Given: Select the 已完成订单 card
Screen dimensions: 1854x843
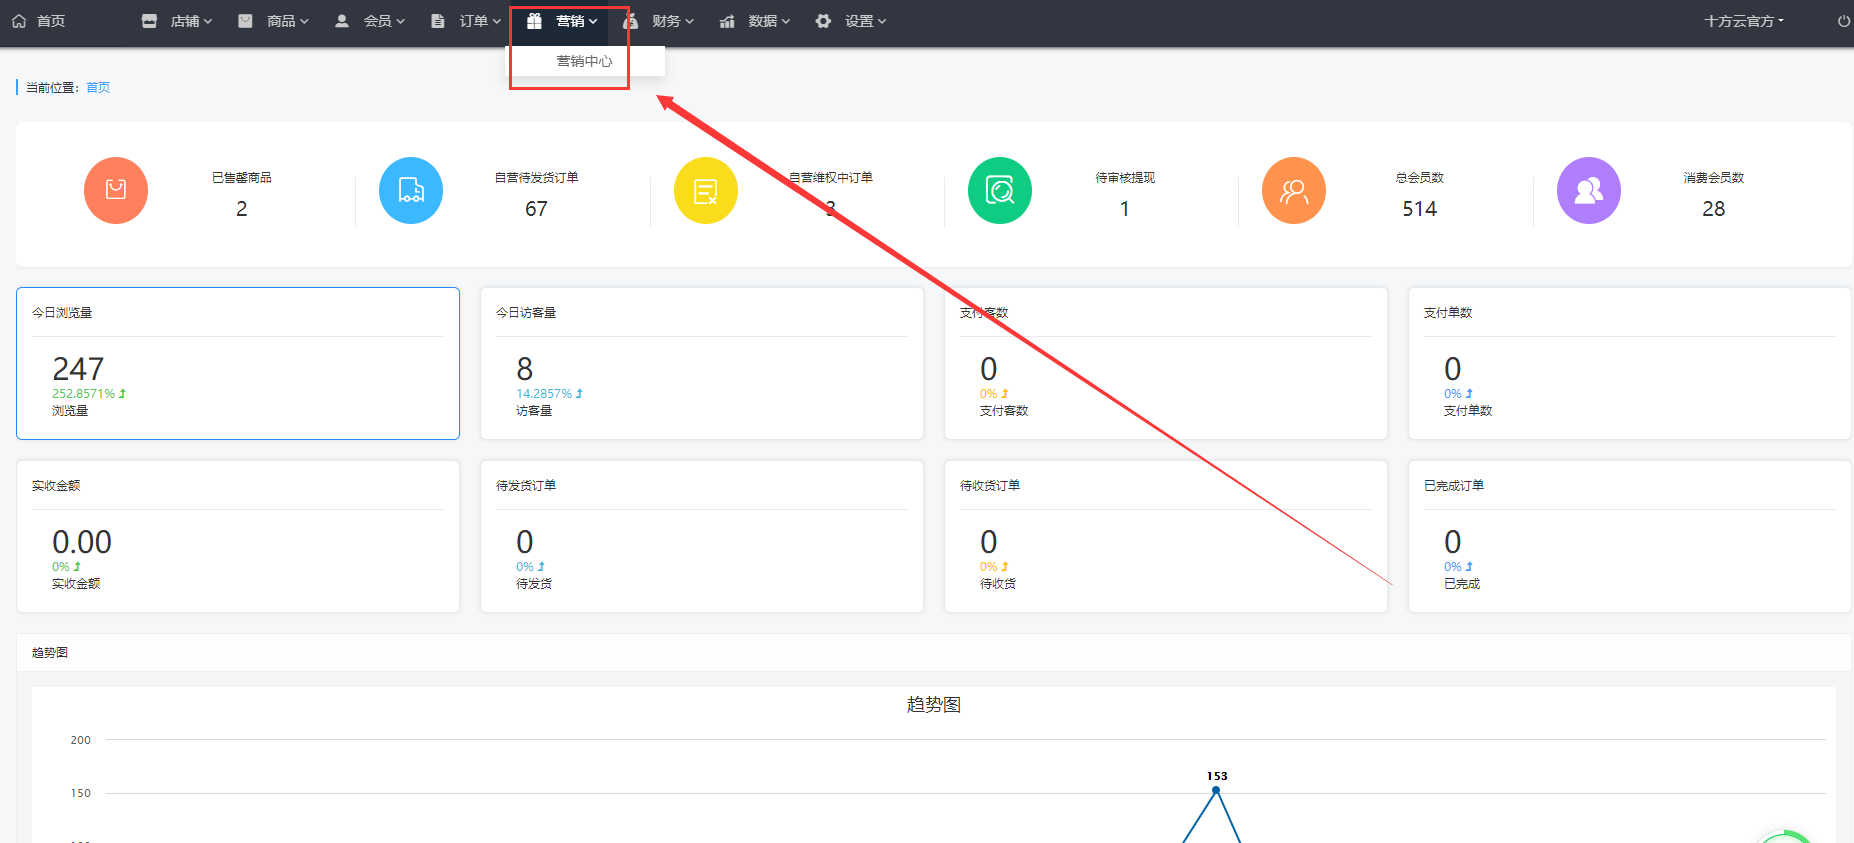Looking at the screenshot, I should [x=1630, y=536].
